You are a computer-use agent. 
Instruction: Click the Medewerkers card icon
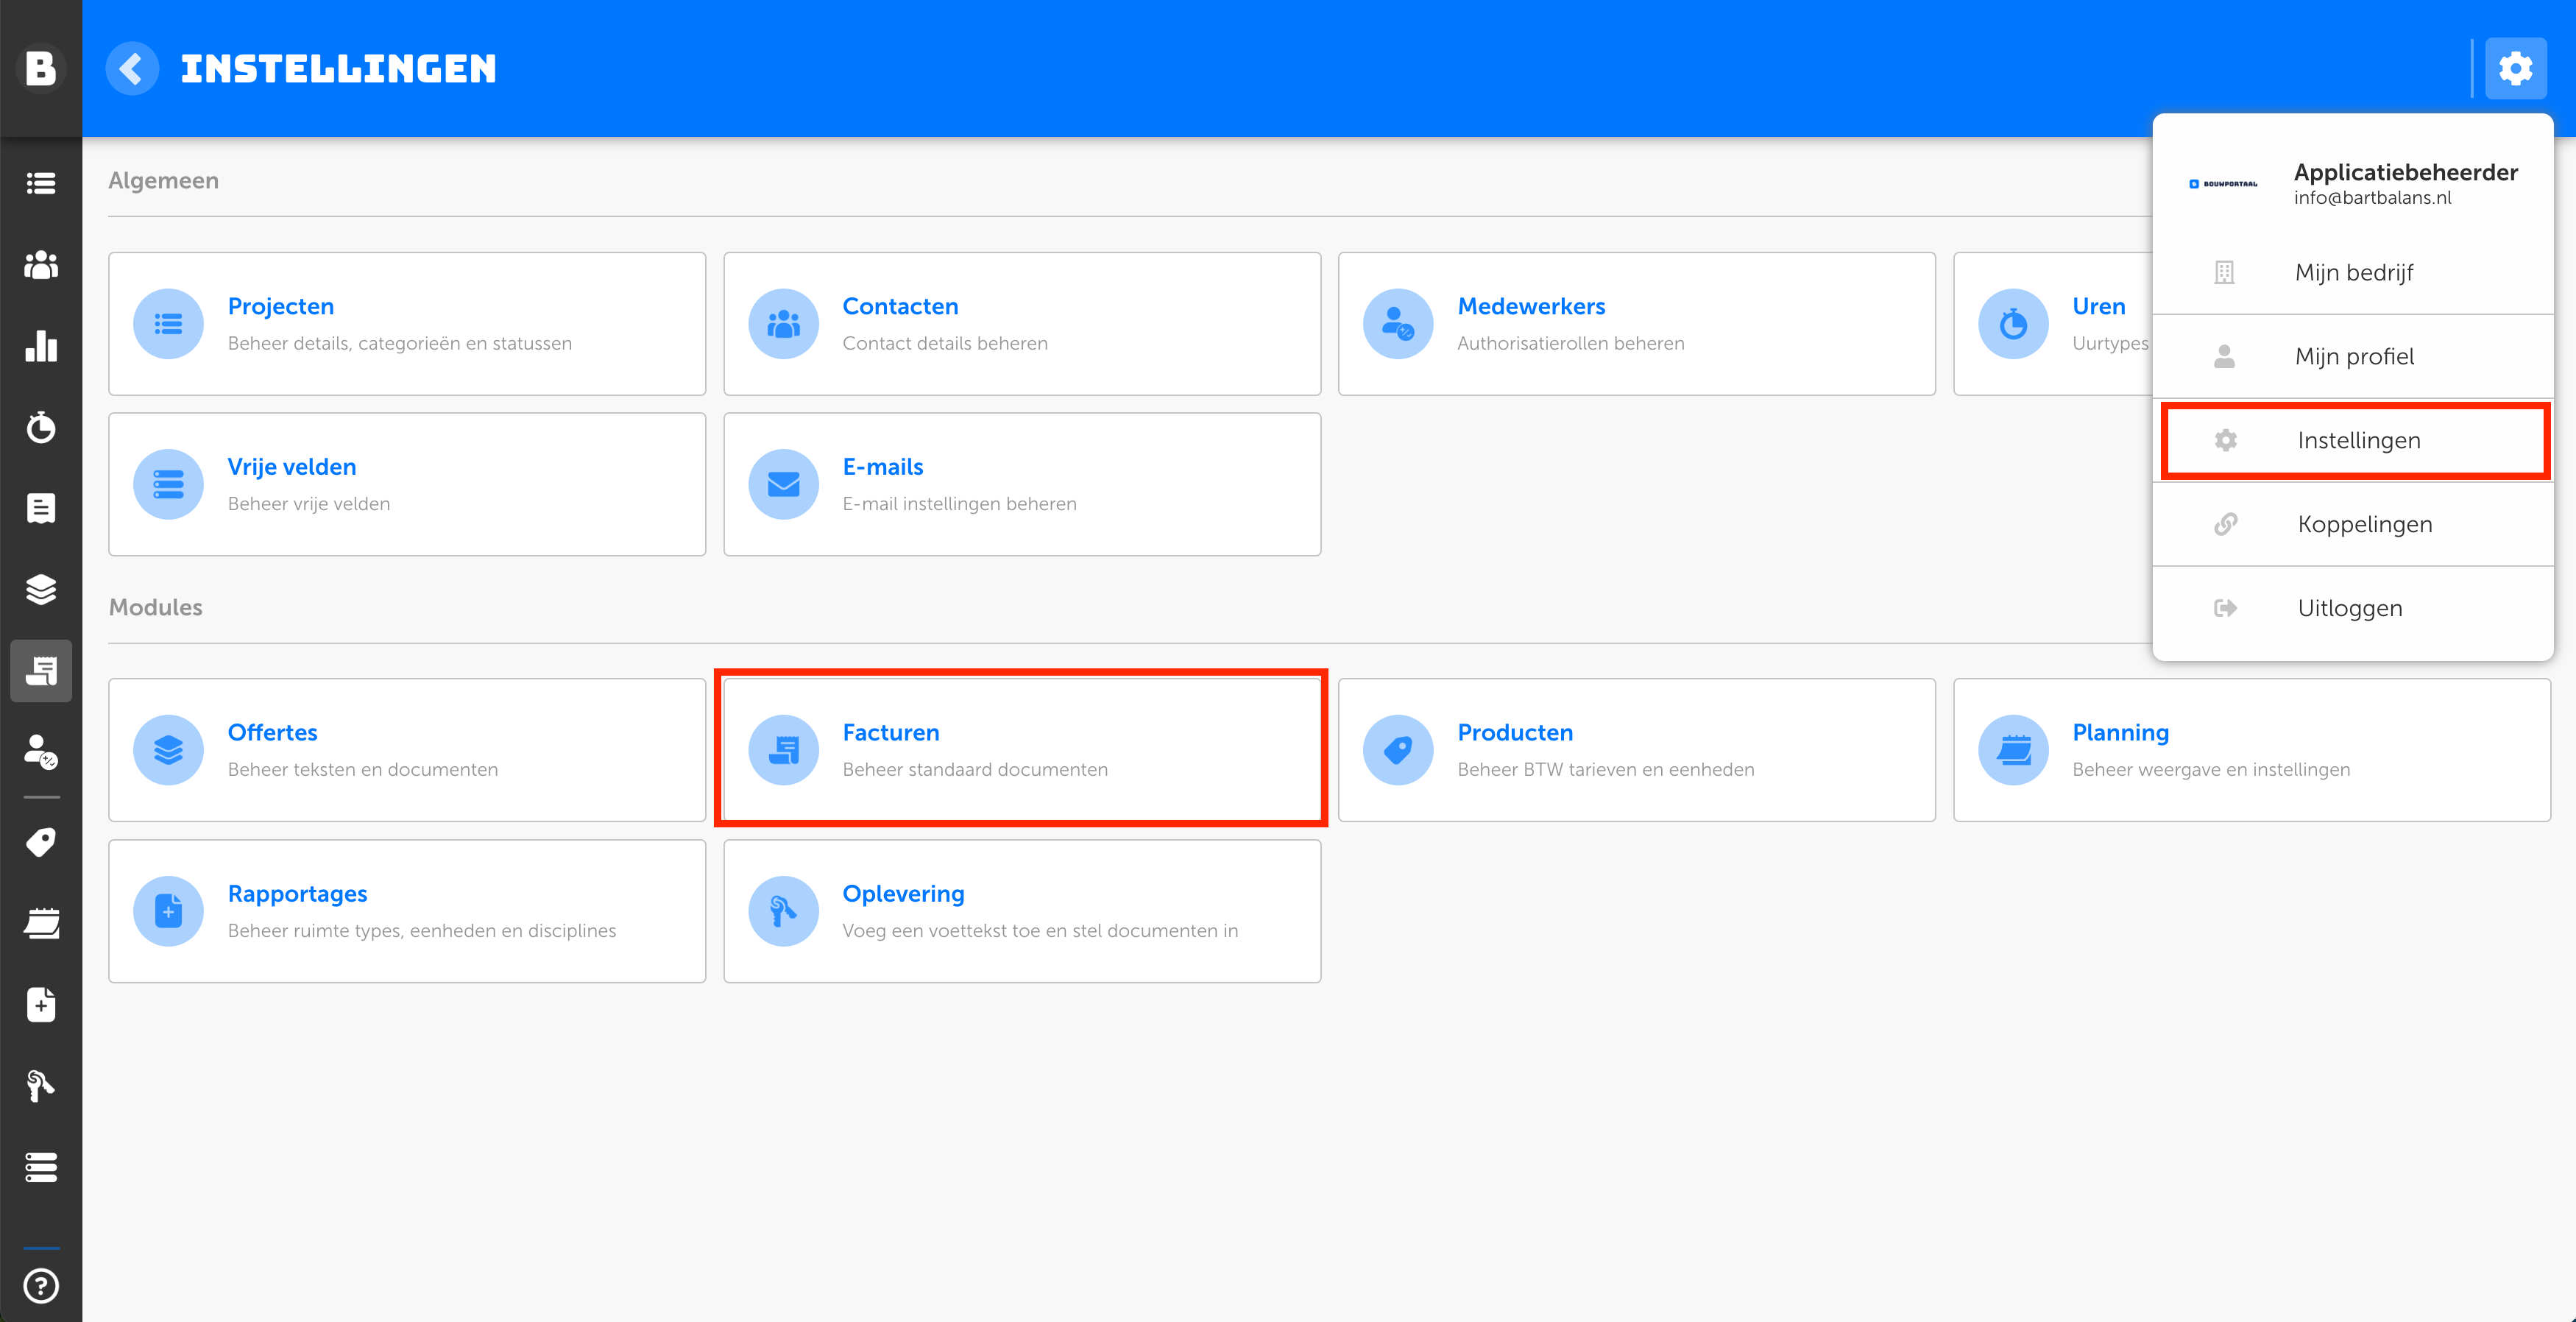coord(1397,323)
